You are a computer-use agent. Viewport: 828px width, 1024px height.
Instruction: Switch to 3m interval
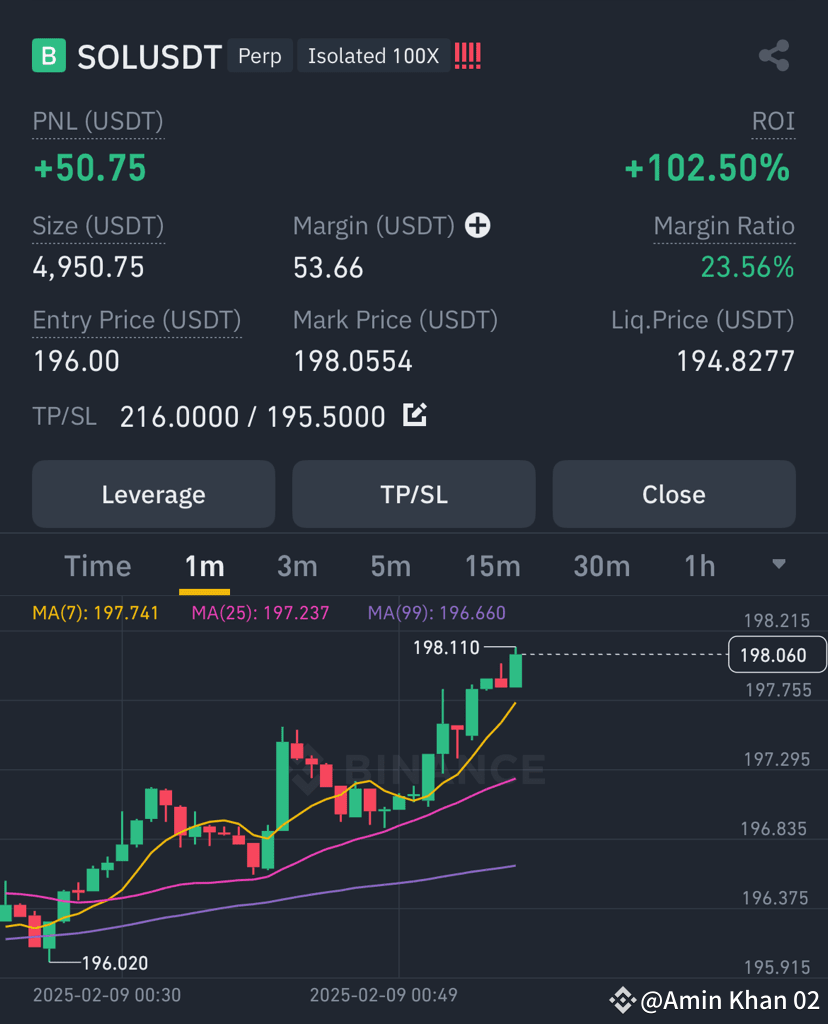[x=297, y=566]
